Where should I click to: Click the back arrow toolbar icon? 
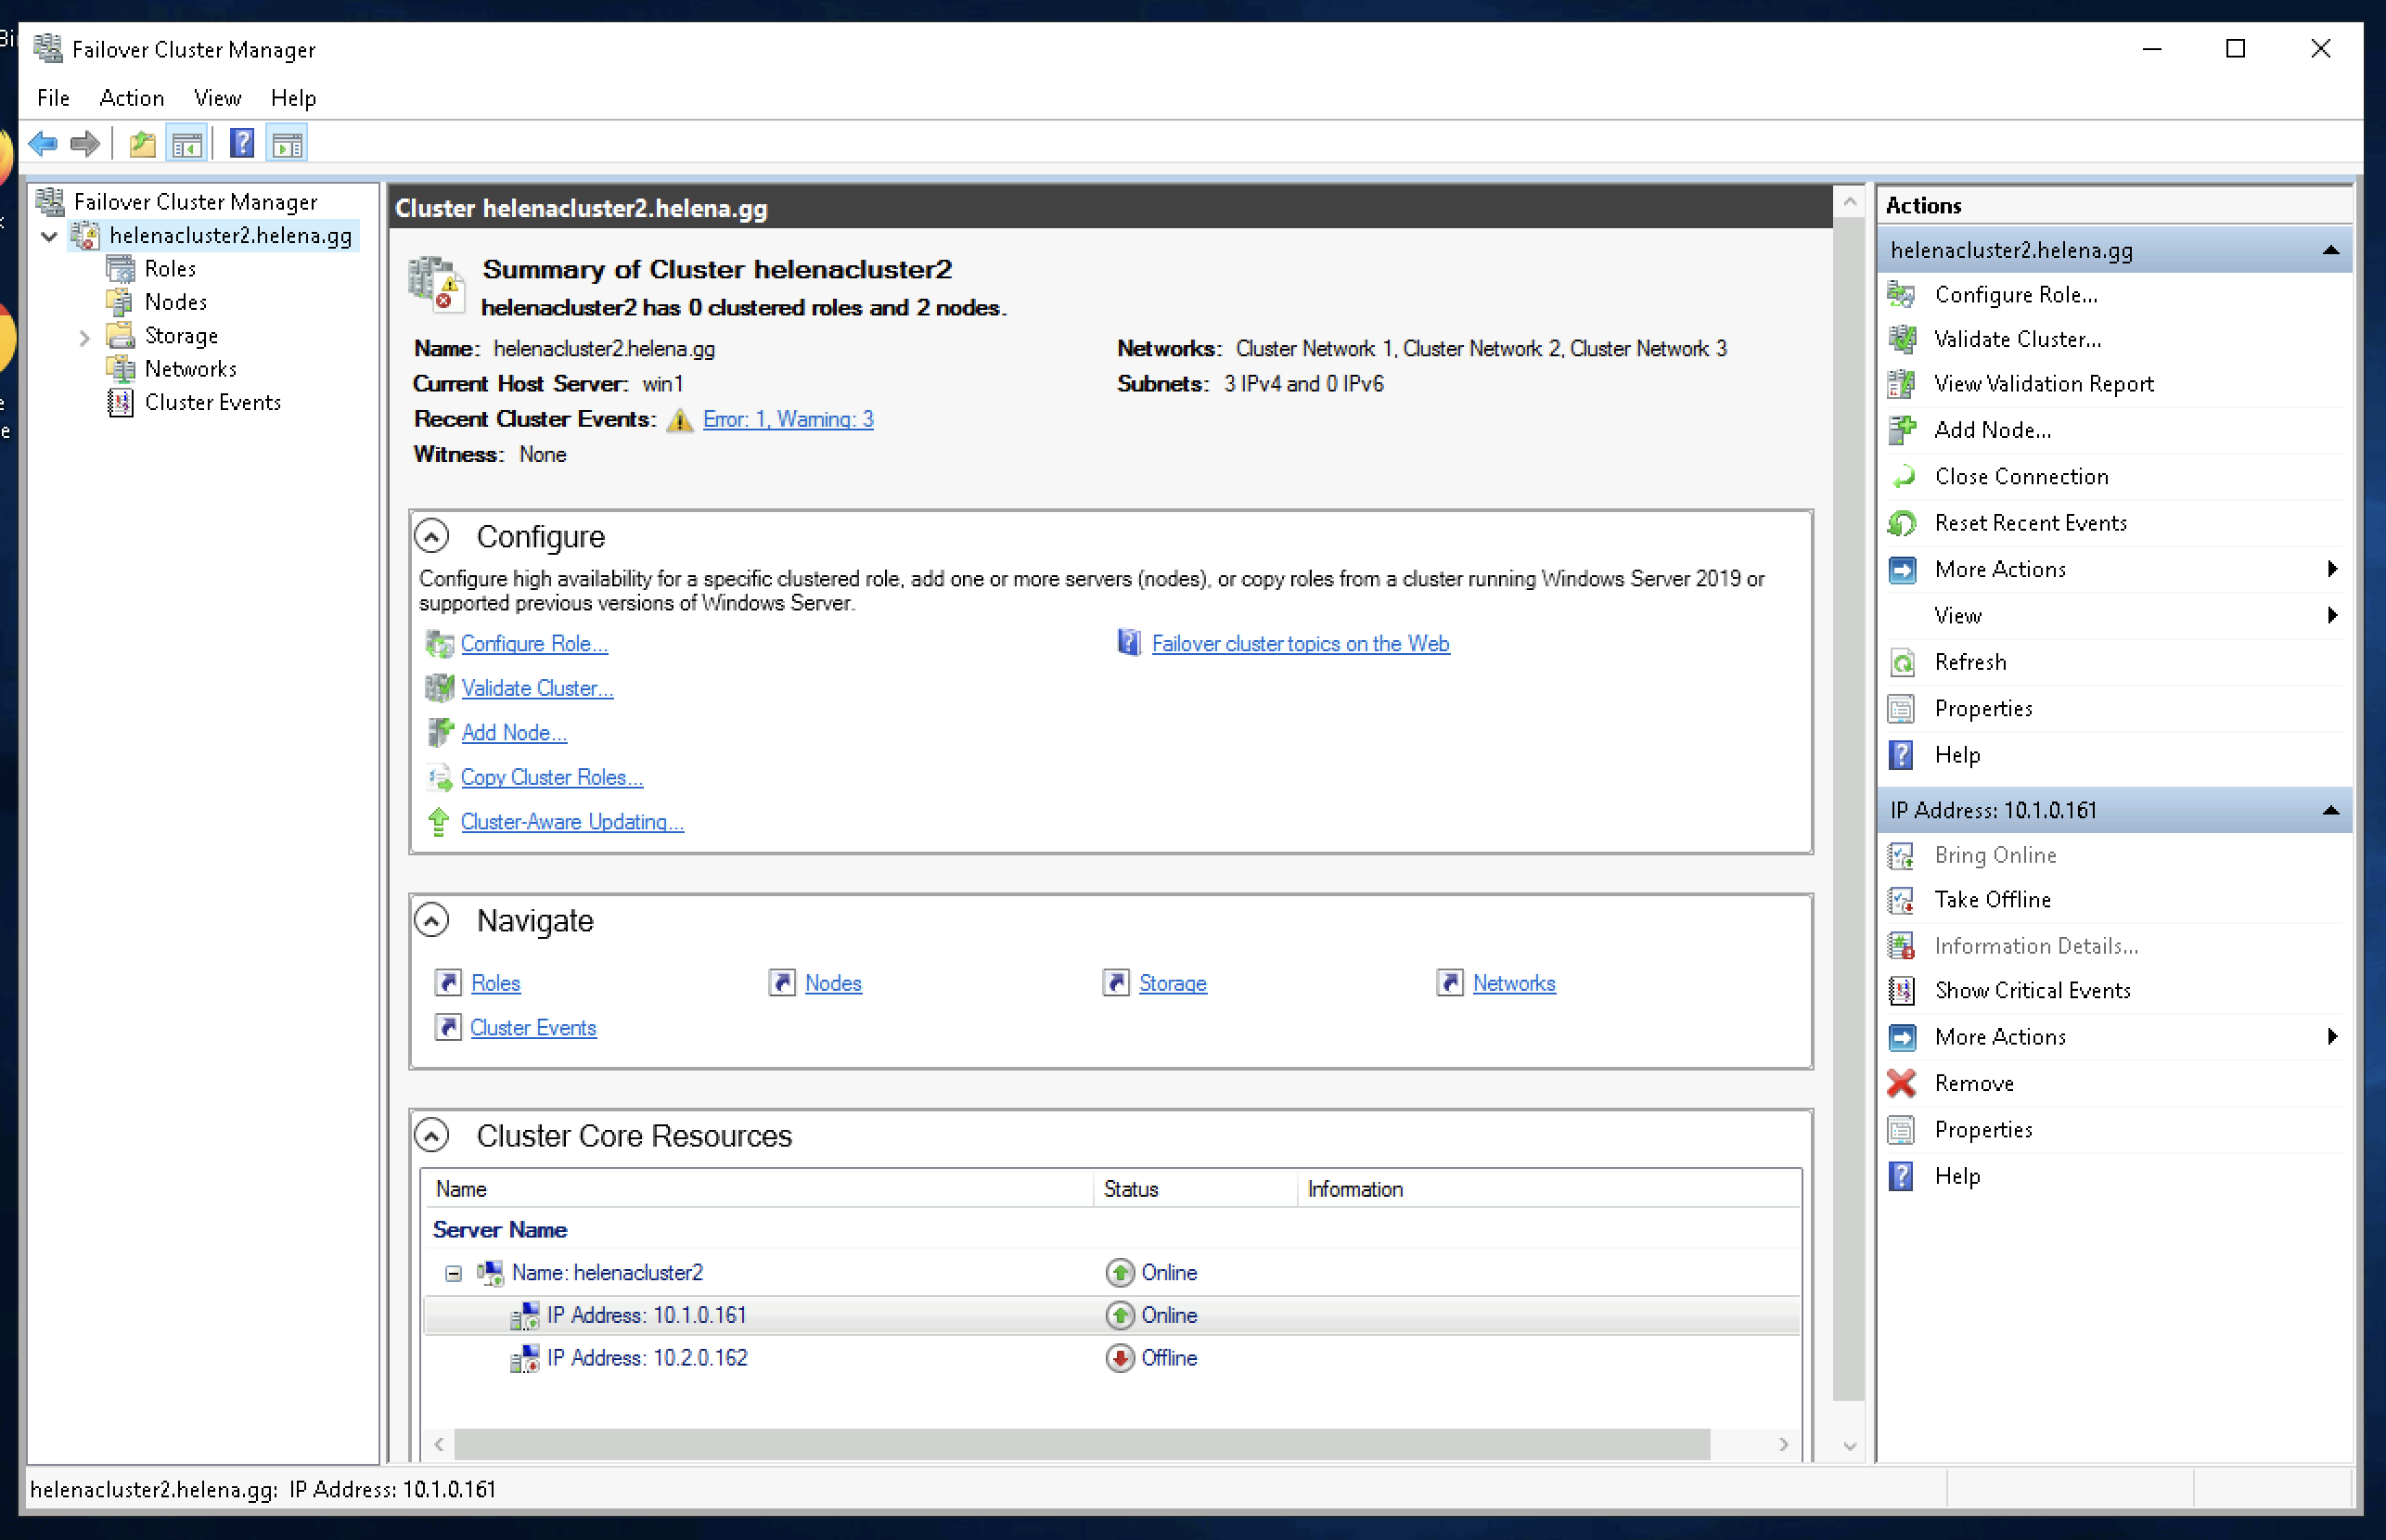click(x=43, y=144)
